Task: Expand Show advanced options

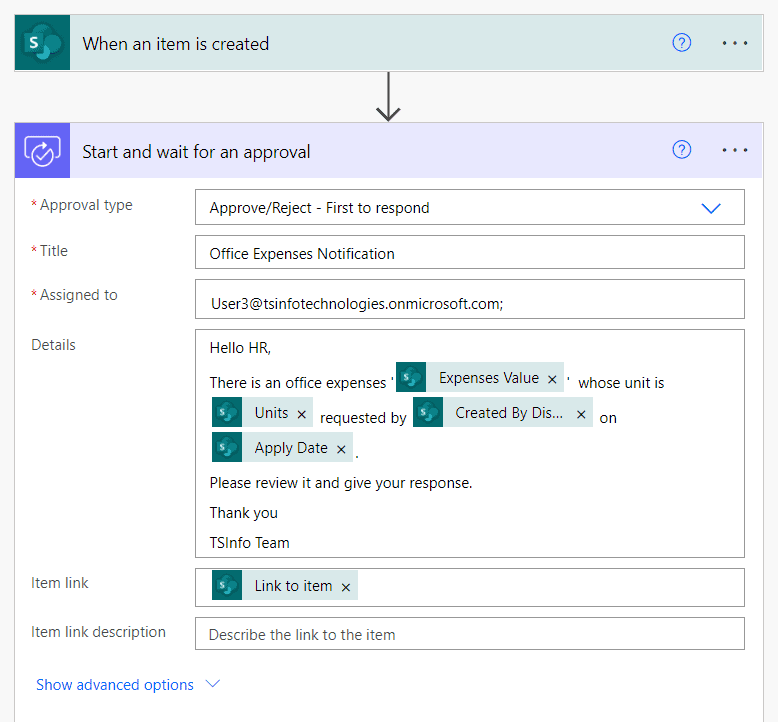Action: tap(128, 684)
